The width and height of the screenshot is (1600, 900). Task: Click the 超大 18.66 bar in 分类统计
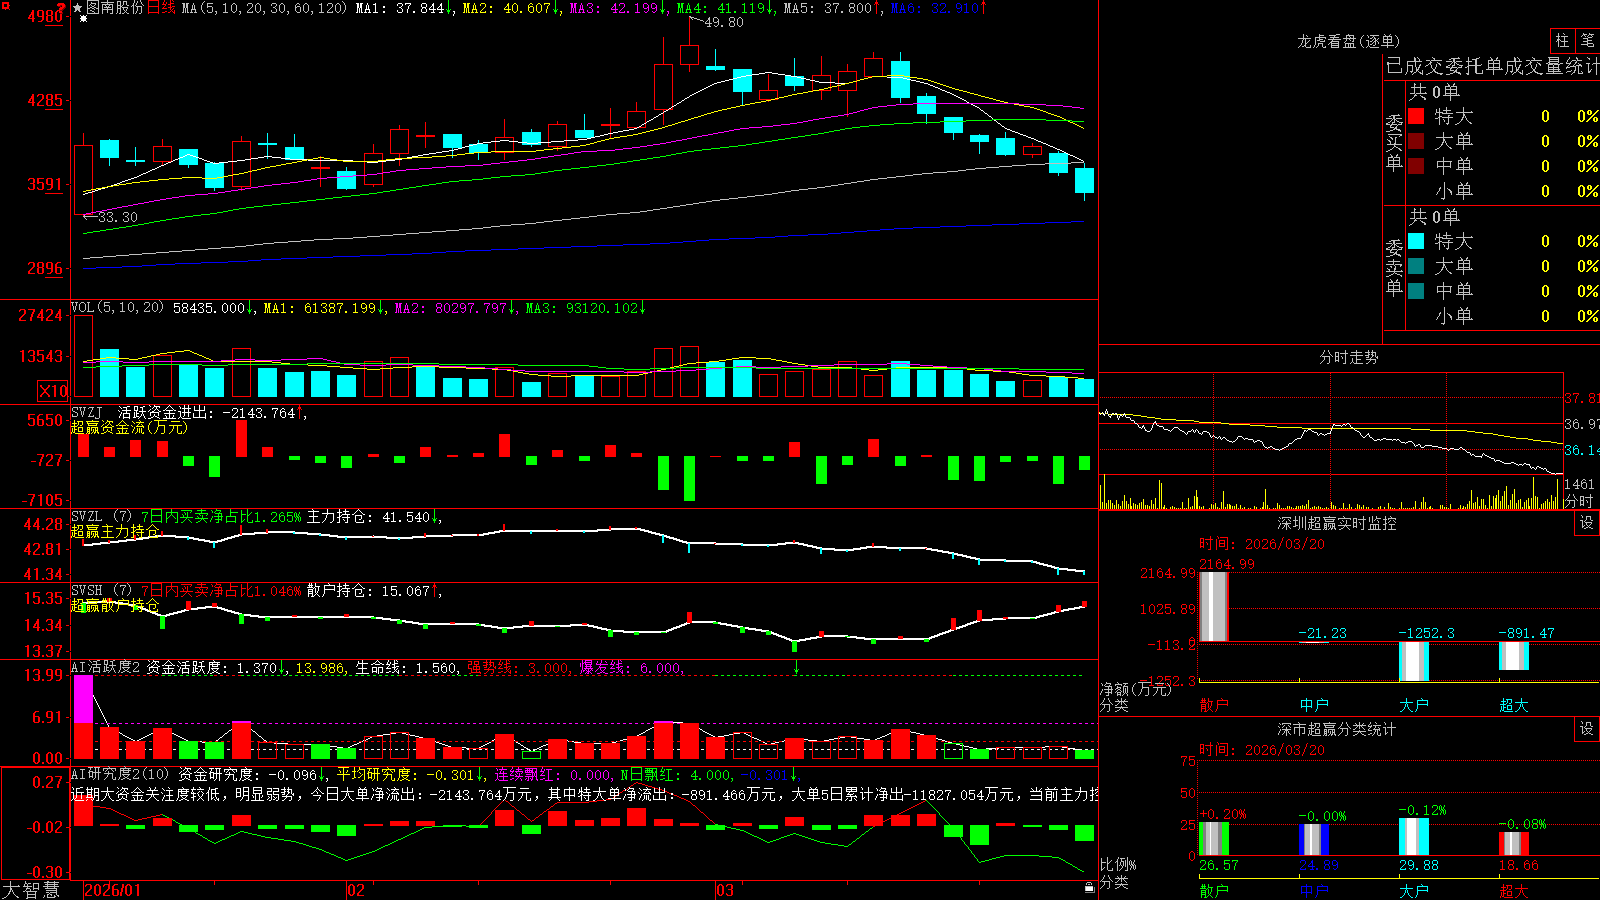click(1513, 844)
